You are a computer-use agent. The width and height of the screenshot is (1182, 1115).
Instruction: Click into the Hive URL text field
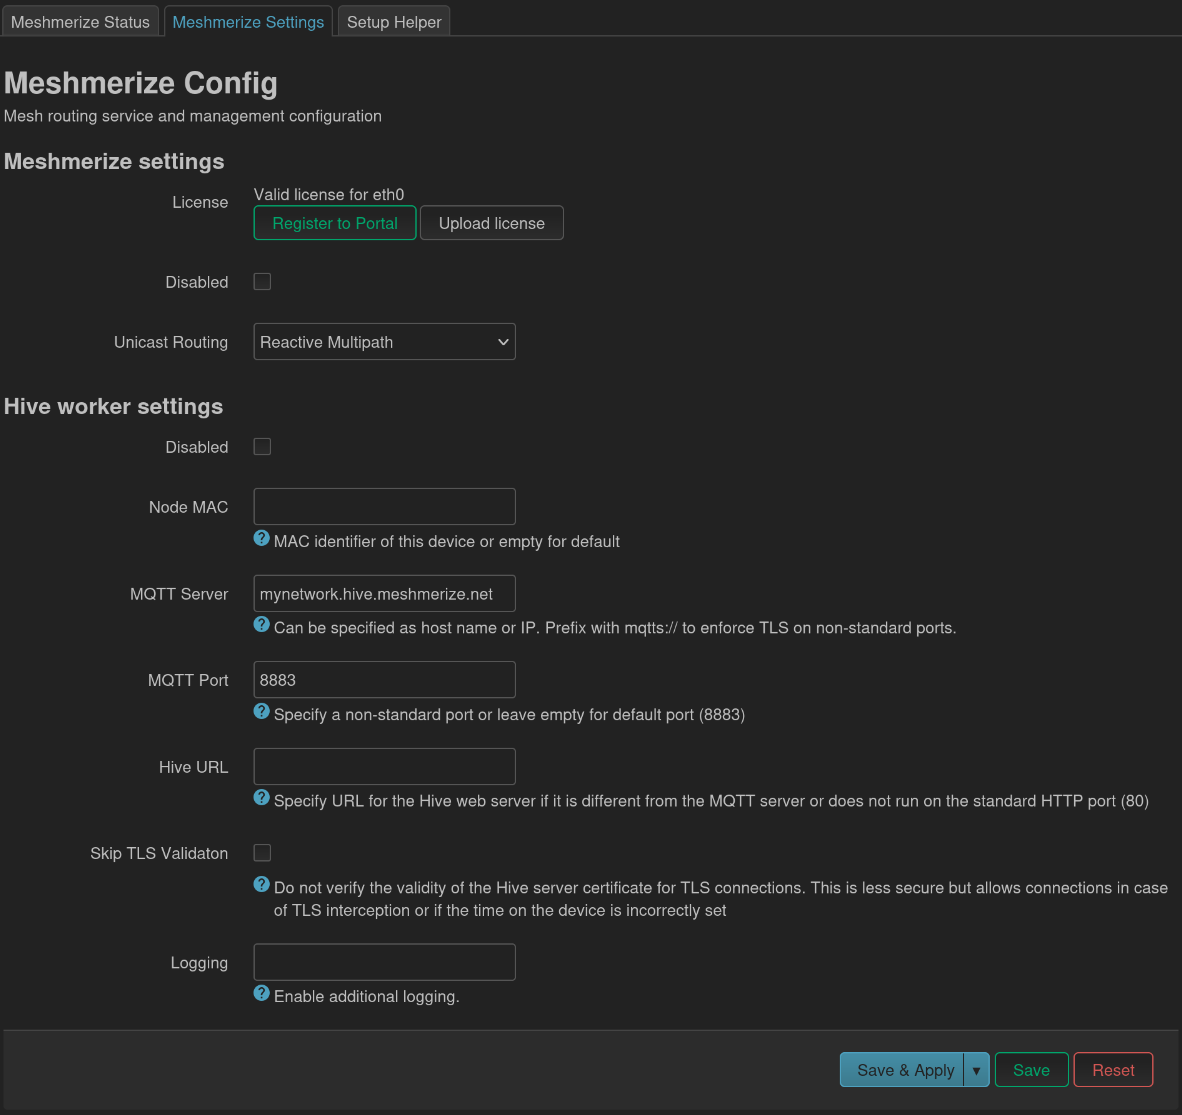click(x=384, y=767)
